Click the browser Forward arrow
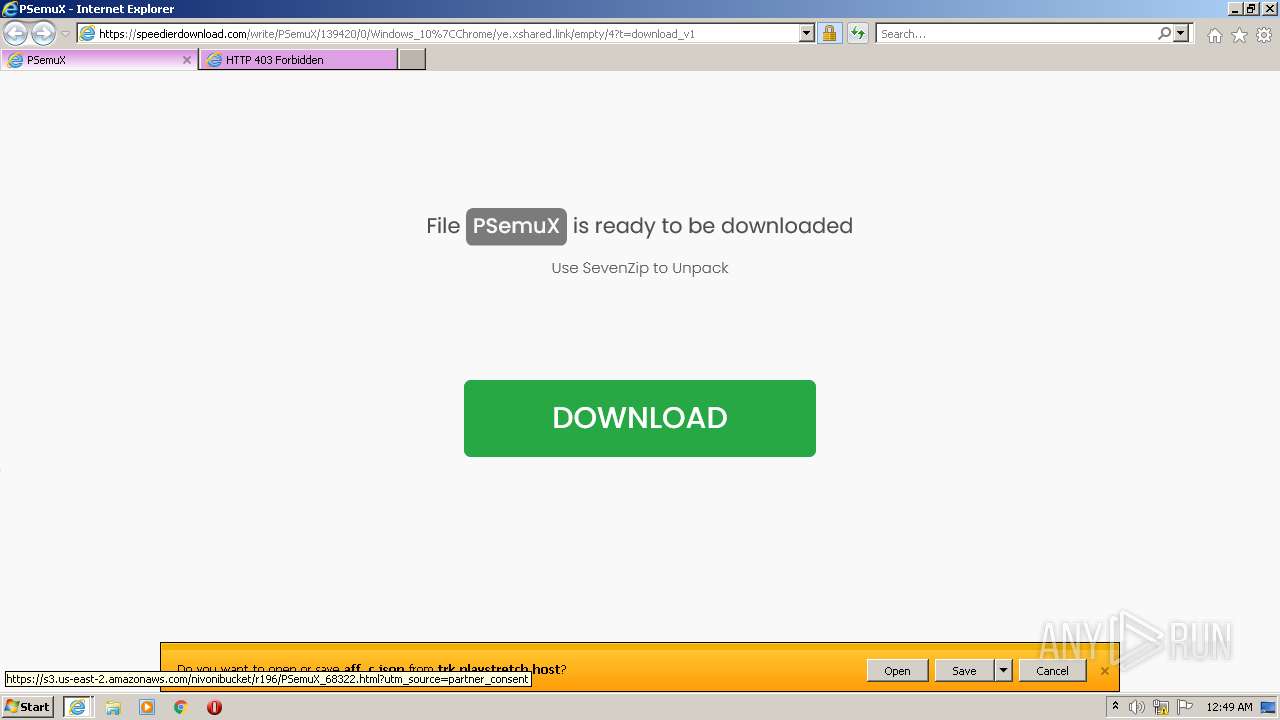 tap(43, 34)
